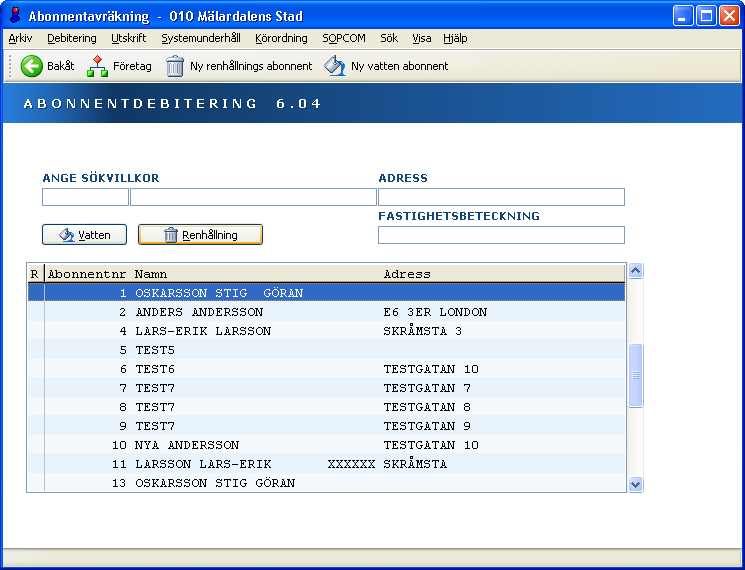Focus the Fastighetsbeteckning input field

[x=501, y=235]
